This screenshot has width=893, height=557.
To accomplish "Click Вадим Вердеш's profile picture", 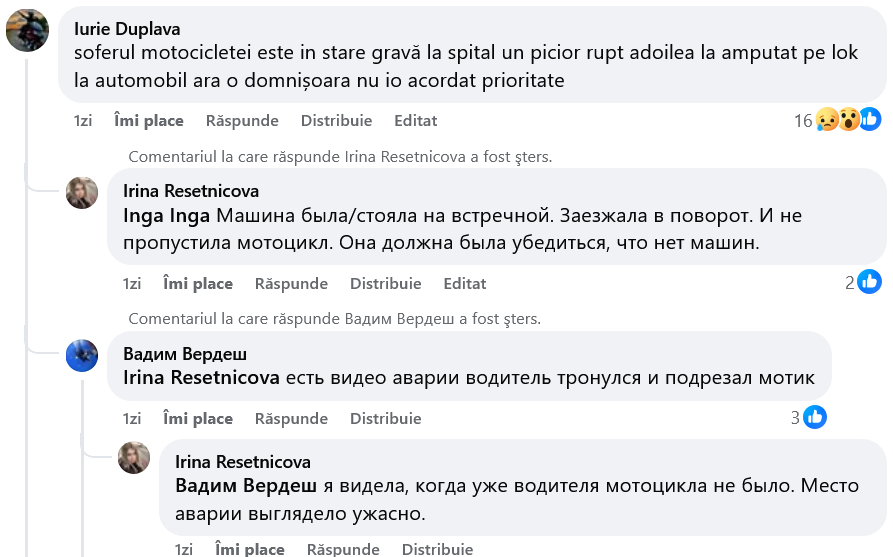I will point(82,356).
